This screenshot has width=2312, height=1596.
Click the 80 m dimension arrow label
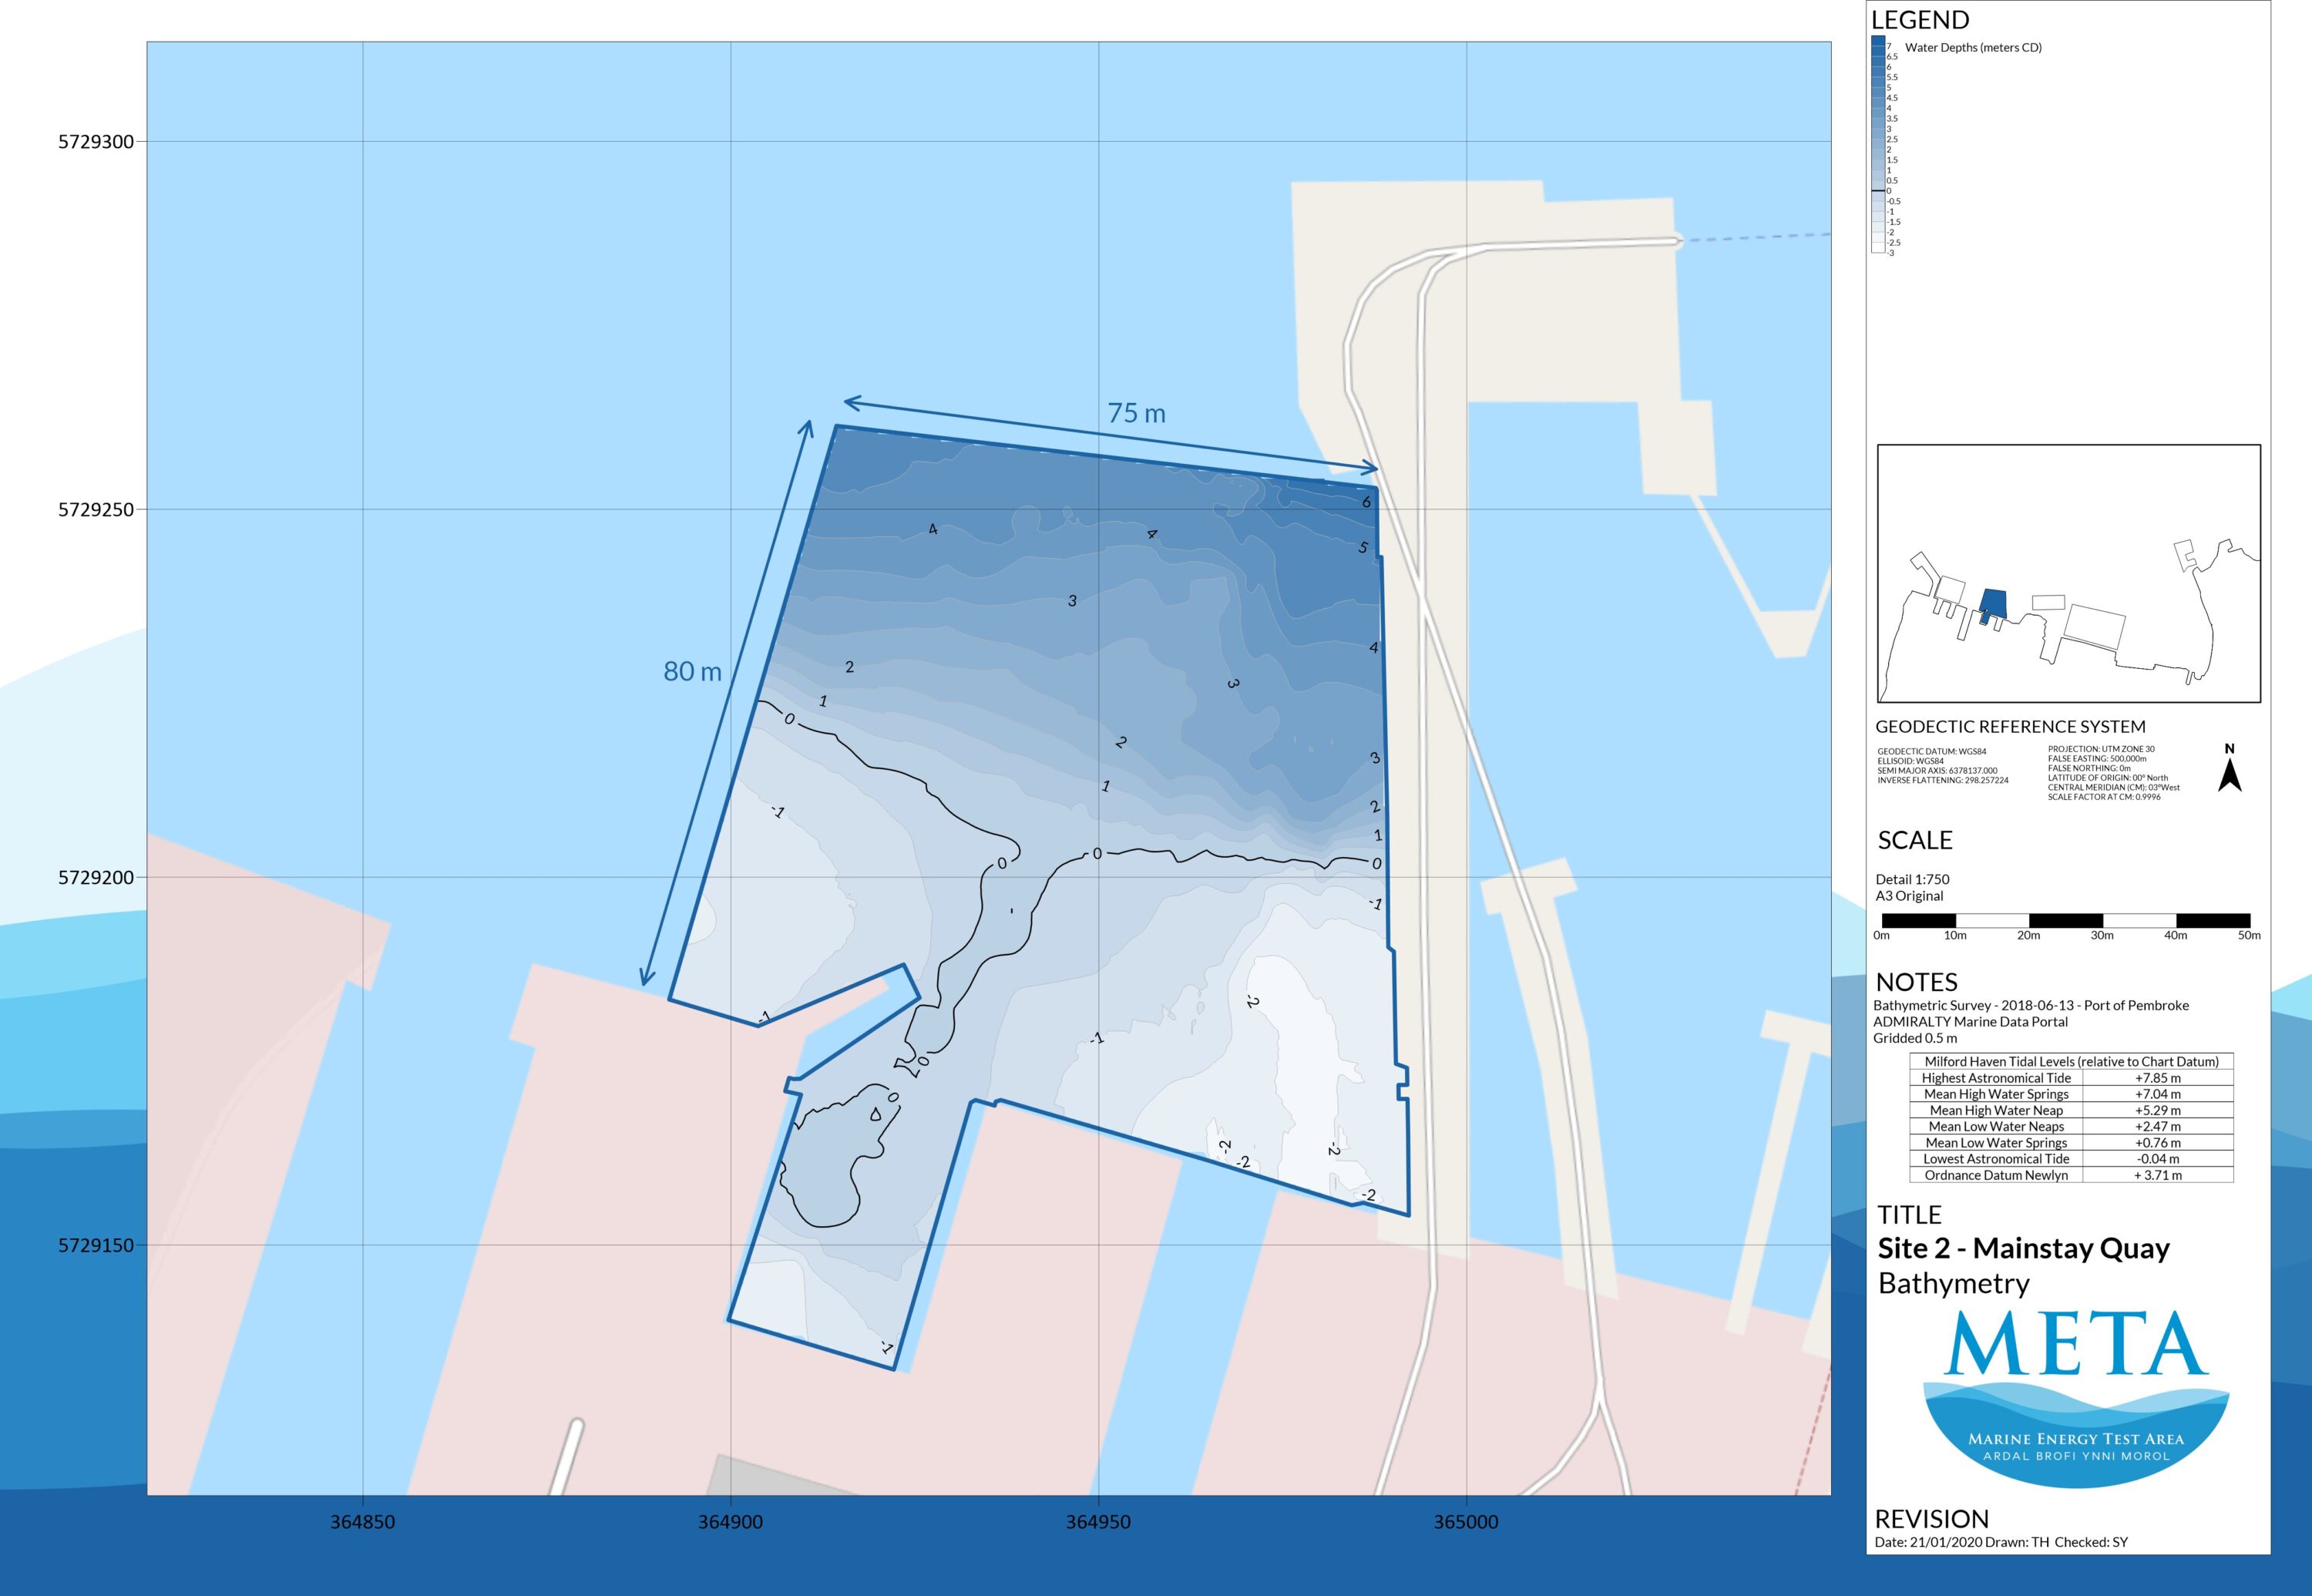coord(692,671)
